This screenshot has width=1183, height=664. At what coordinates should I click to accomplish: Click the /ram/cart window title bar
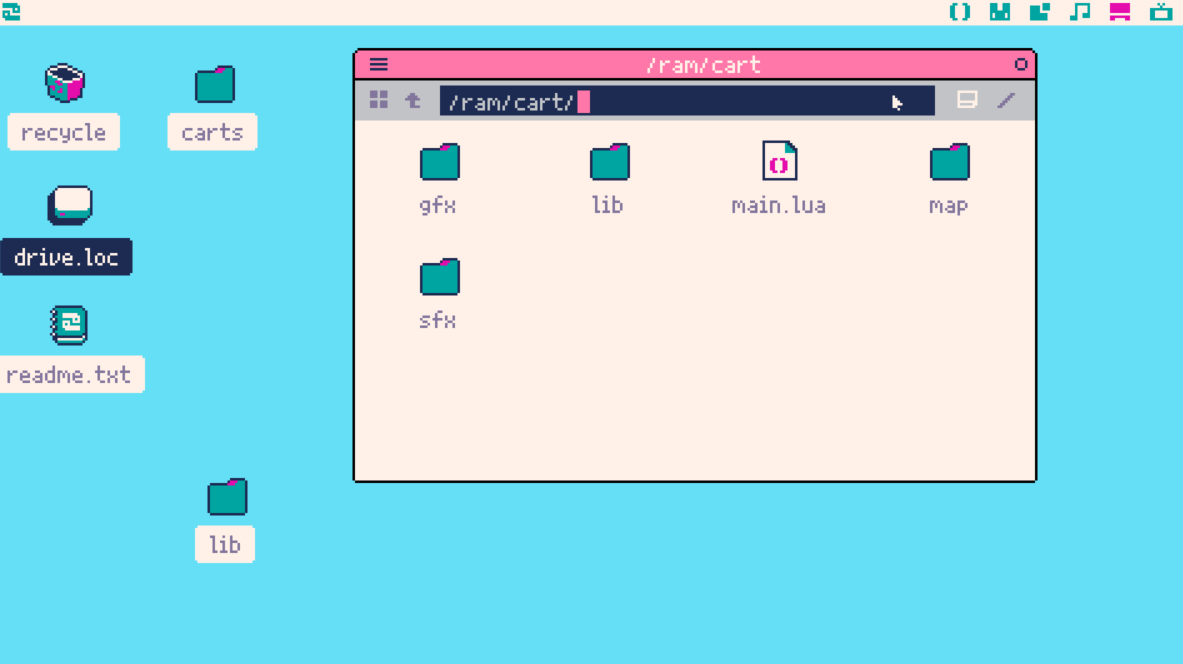click(x=695, y=65)
